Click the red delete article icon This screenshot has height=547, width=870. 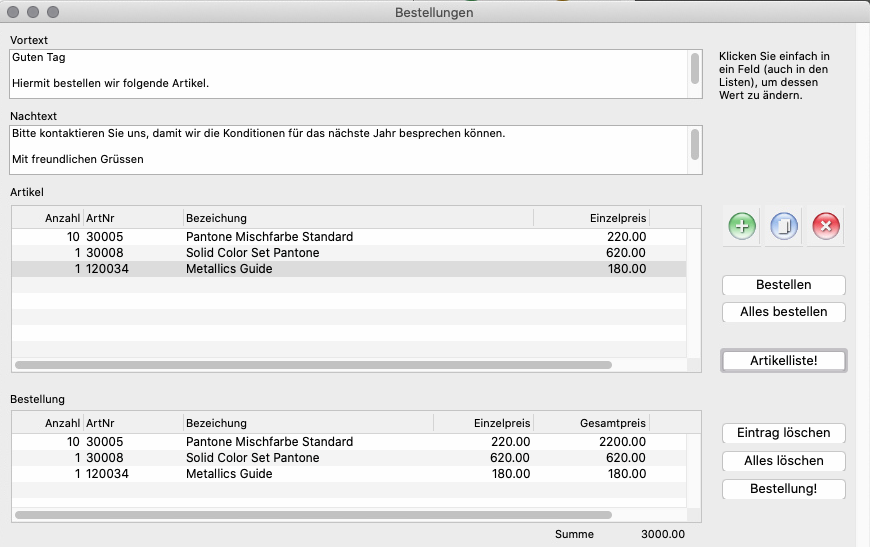(825, 227)
